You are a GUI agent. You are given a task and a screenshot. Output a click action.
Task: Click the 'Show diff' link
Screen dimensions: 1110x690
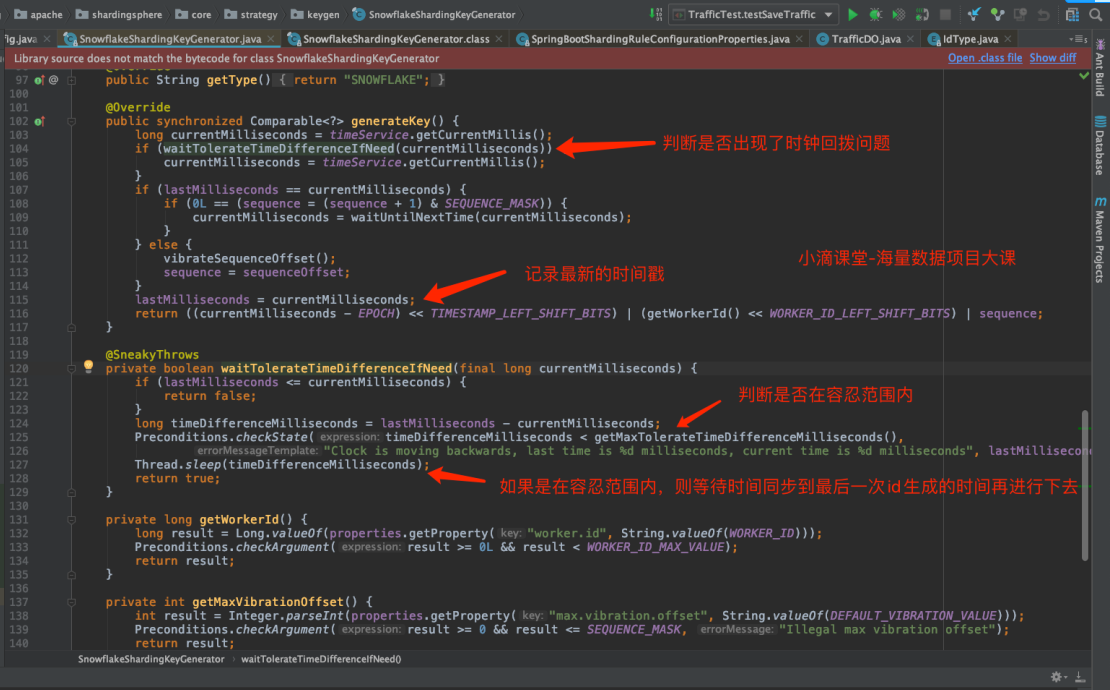[x=1053, y=58]
